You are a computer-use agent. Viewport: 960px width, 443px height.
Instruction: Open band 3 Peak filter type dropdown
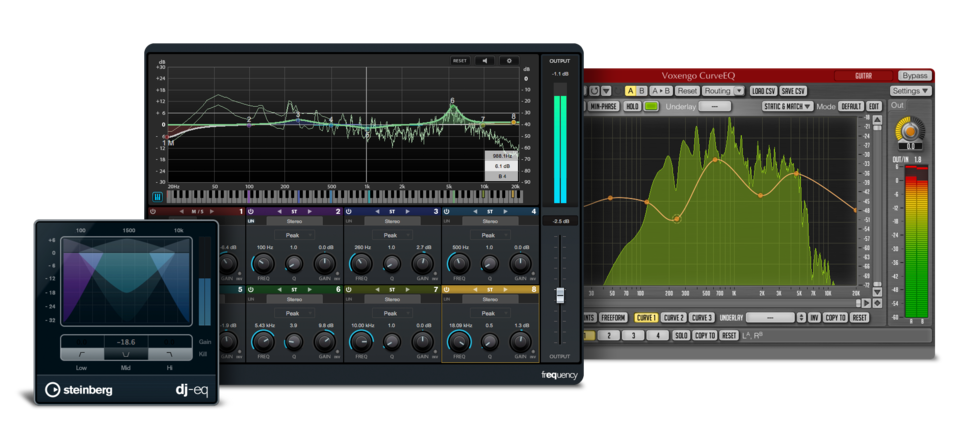pos(392,235)
